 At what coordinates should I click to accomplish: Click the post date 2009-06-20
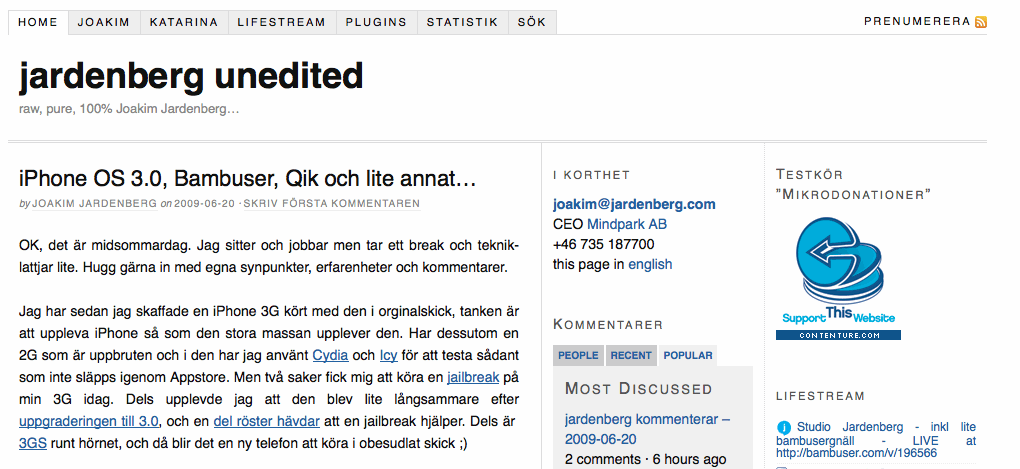point(204,204)
